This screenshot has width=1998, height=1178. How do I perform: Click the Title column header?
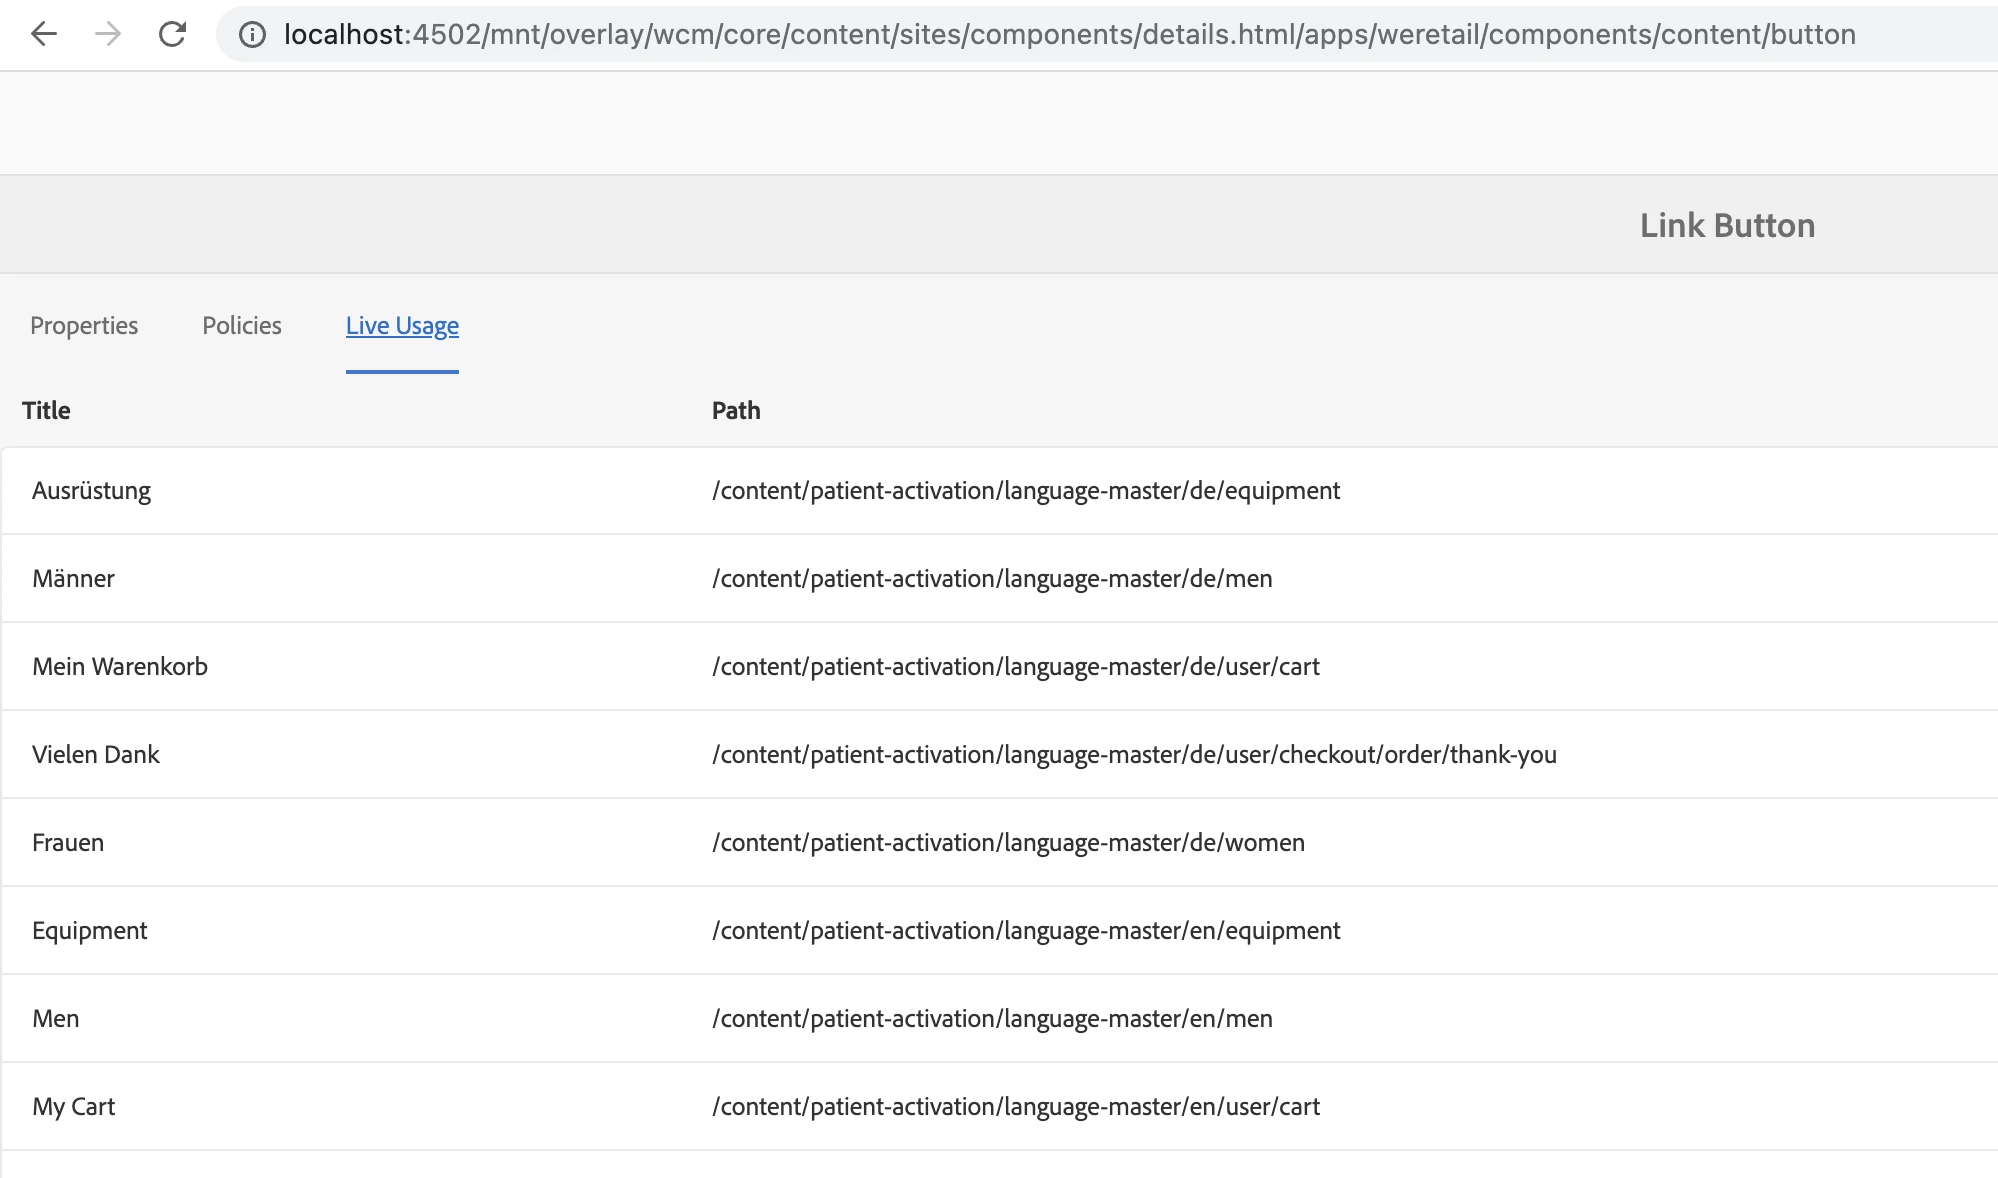coord(46,411)
